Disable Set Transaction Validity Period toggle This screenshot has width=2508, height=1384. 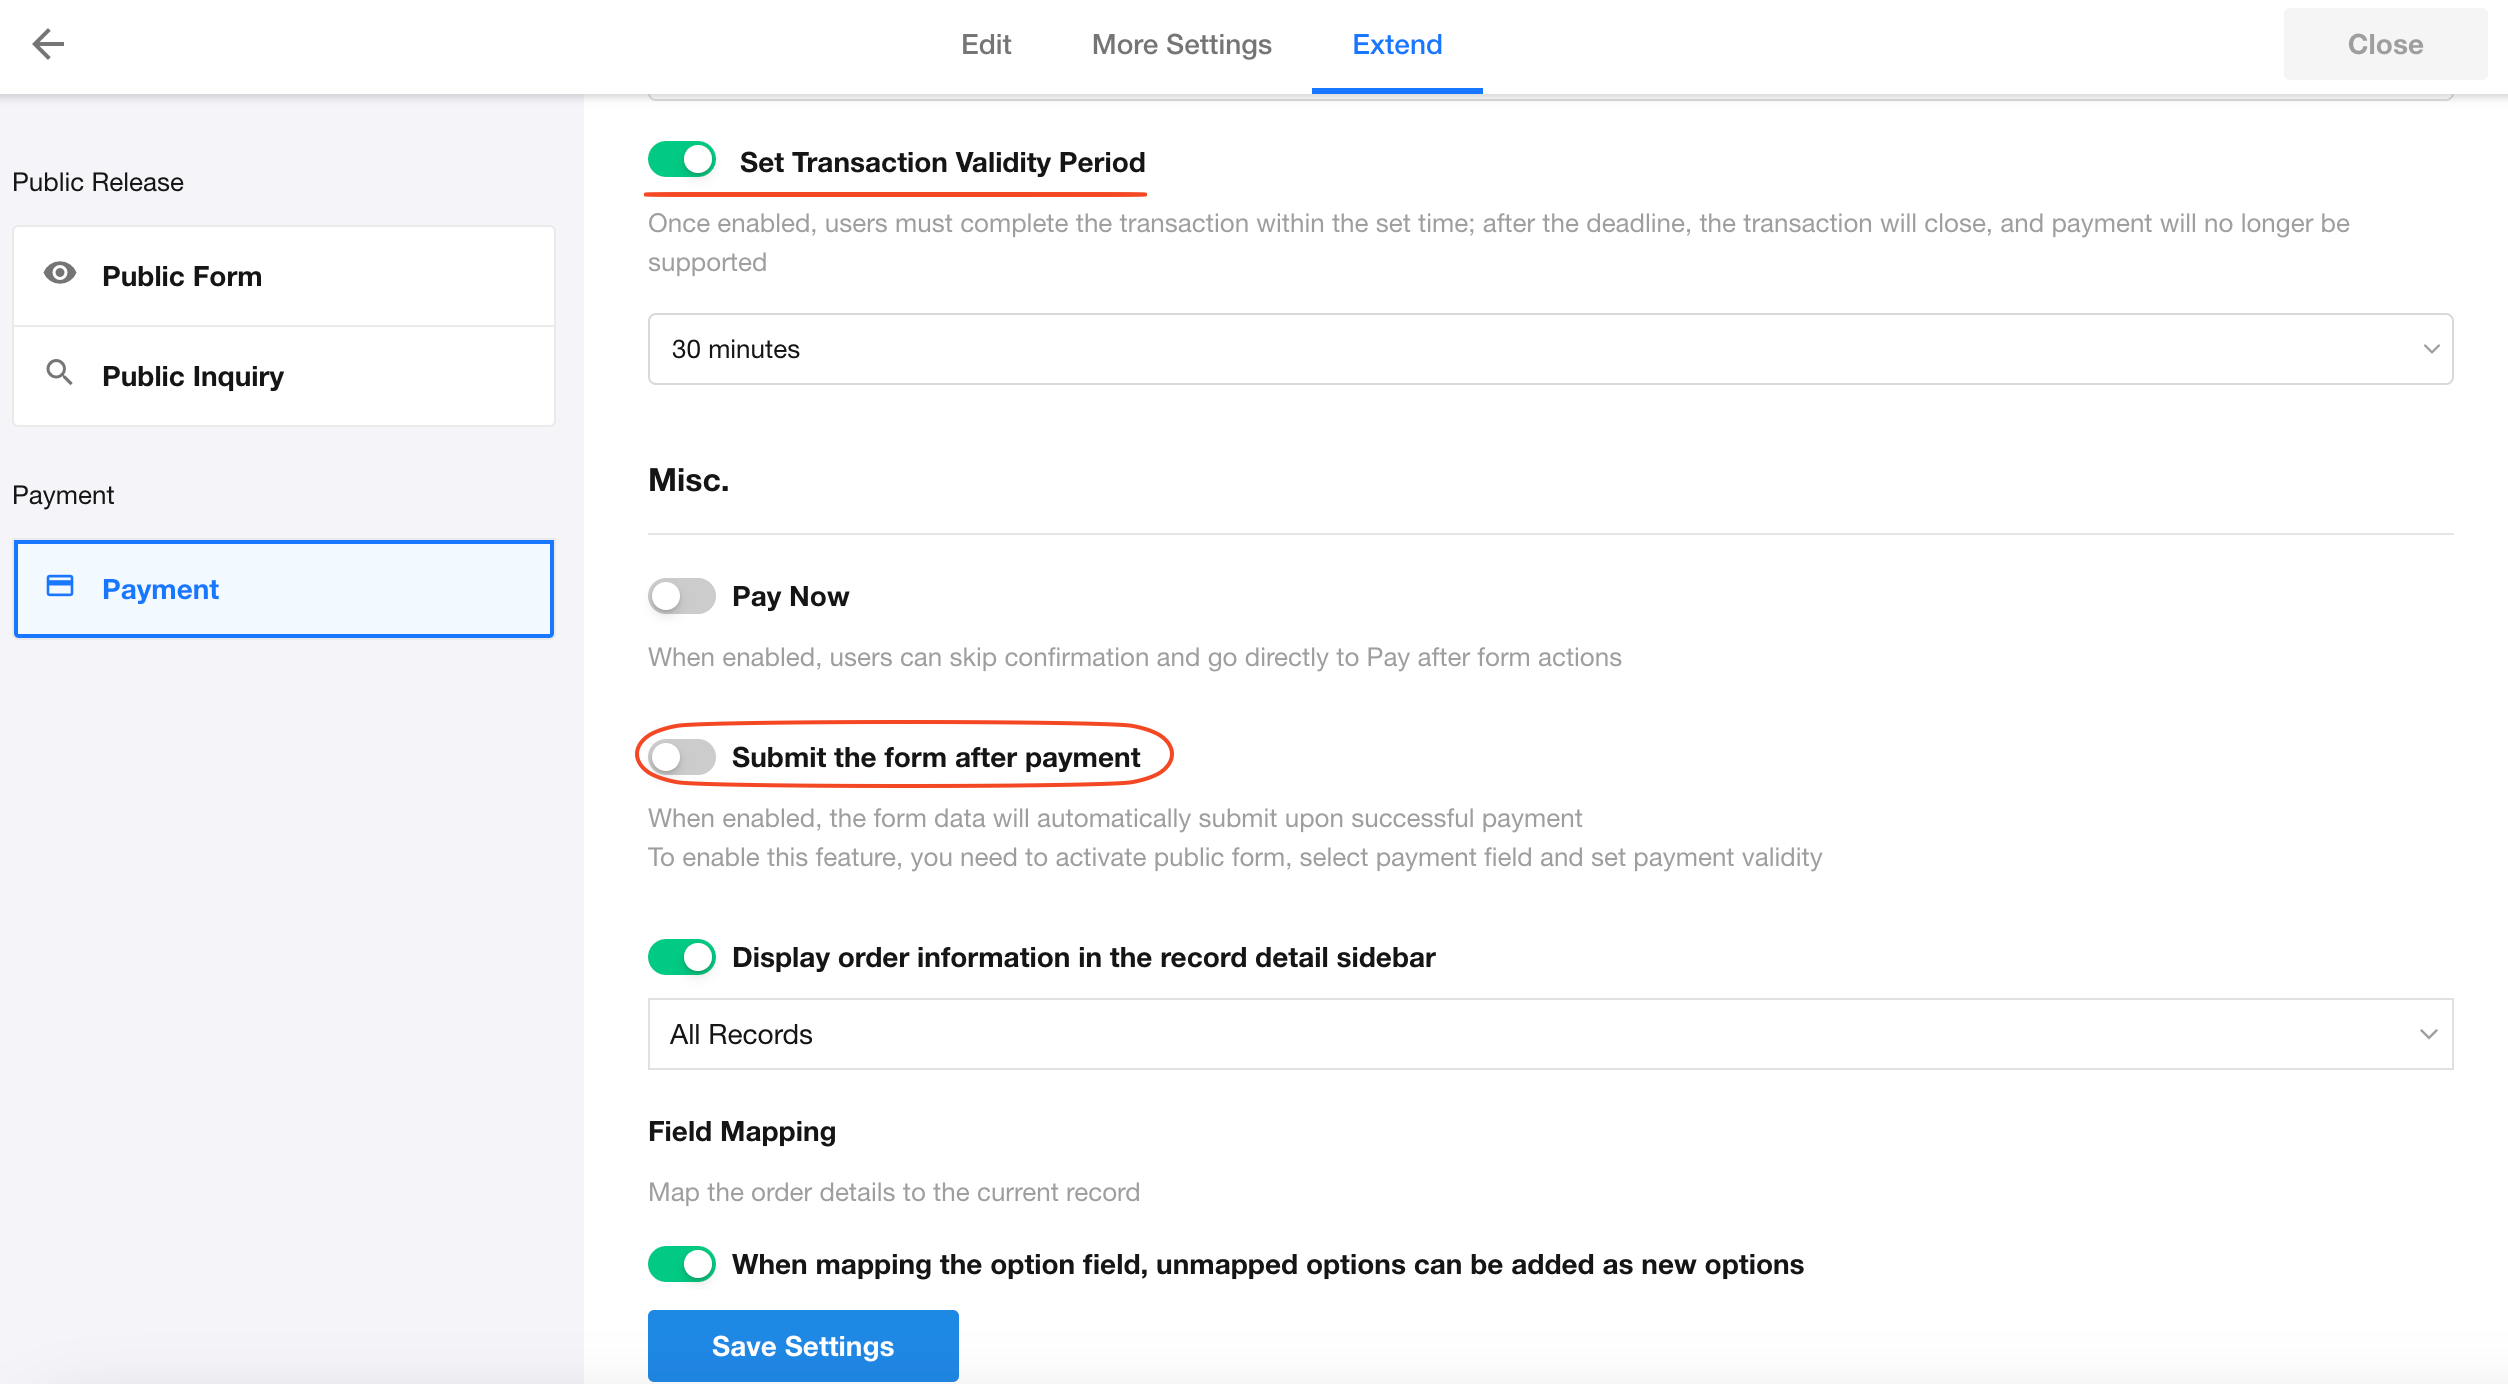pos(682,160)
